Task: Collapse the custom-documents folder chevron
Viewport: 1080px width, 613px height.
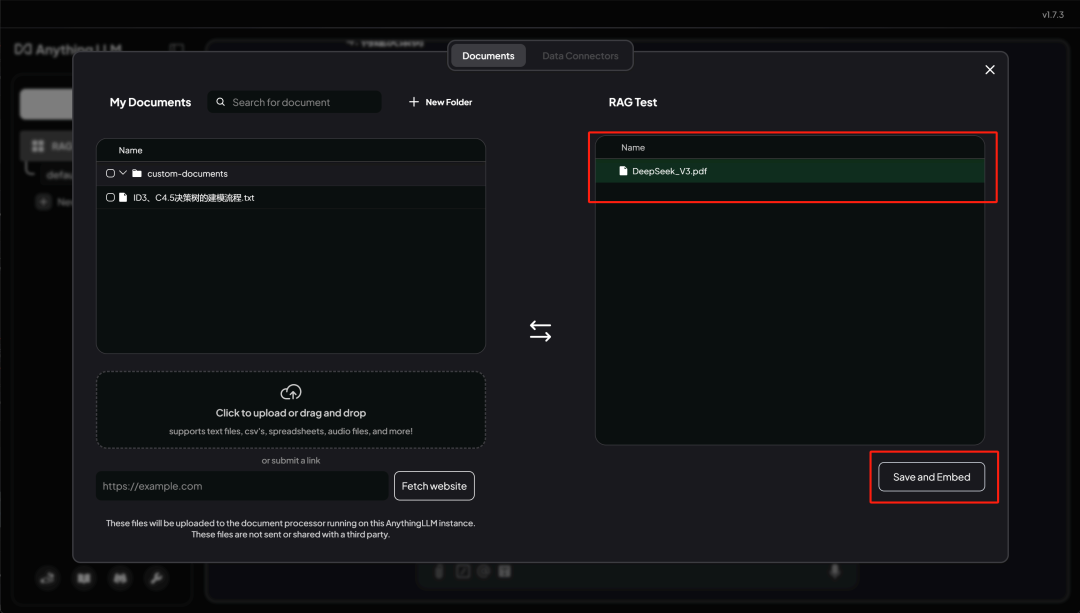Action: [x=123, y=173]
